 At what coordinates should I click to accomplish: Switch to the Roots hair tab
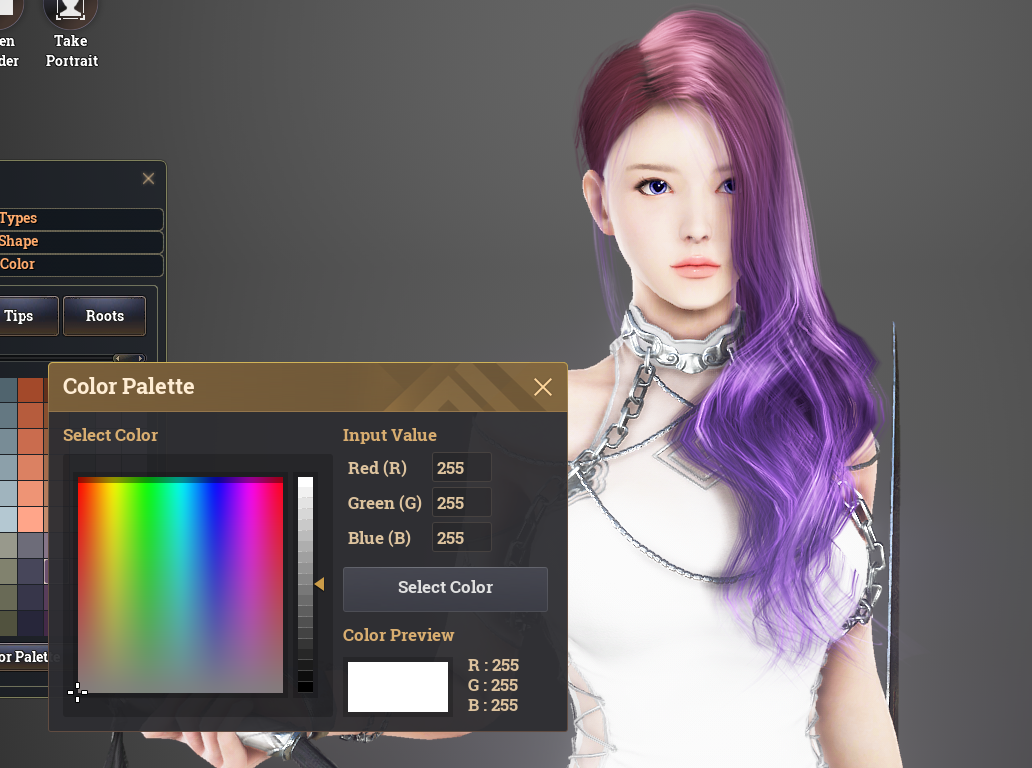point(104,316)
